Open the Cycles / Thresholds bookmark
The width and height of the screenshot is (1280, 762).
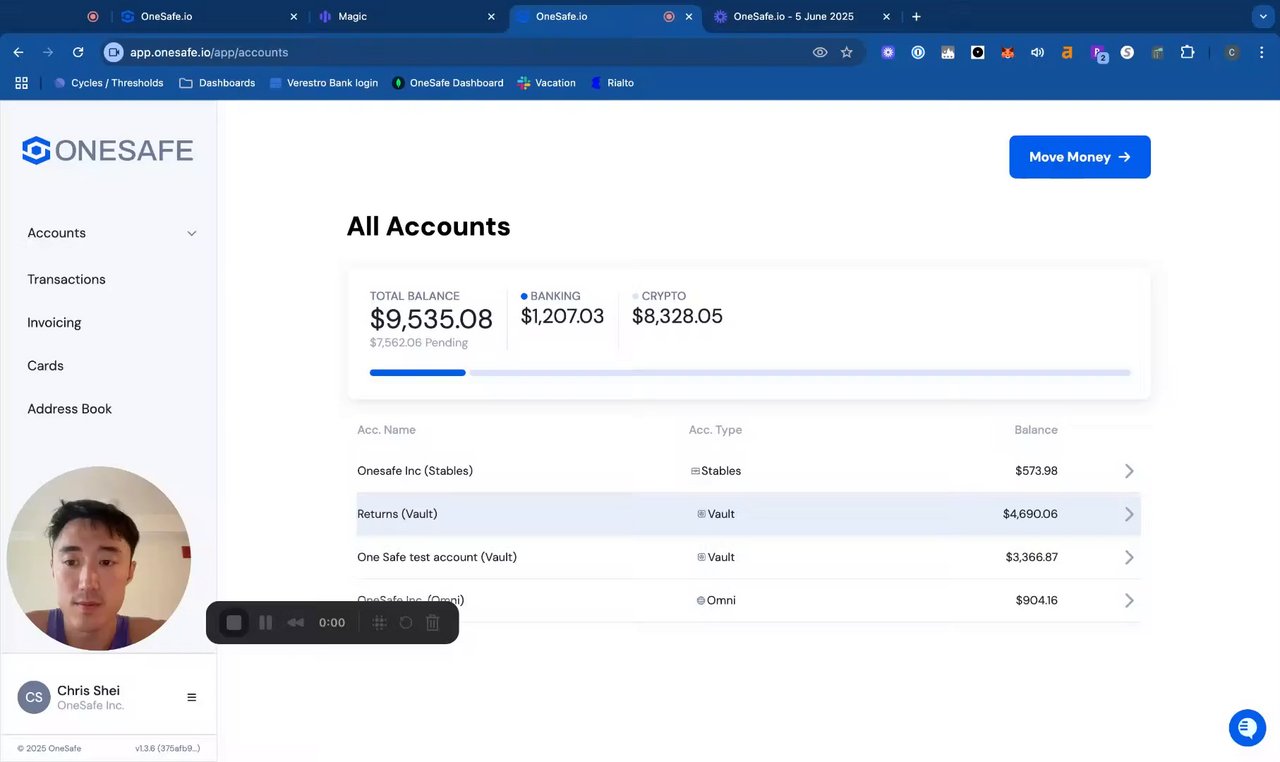pos(108,83)
